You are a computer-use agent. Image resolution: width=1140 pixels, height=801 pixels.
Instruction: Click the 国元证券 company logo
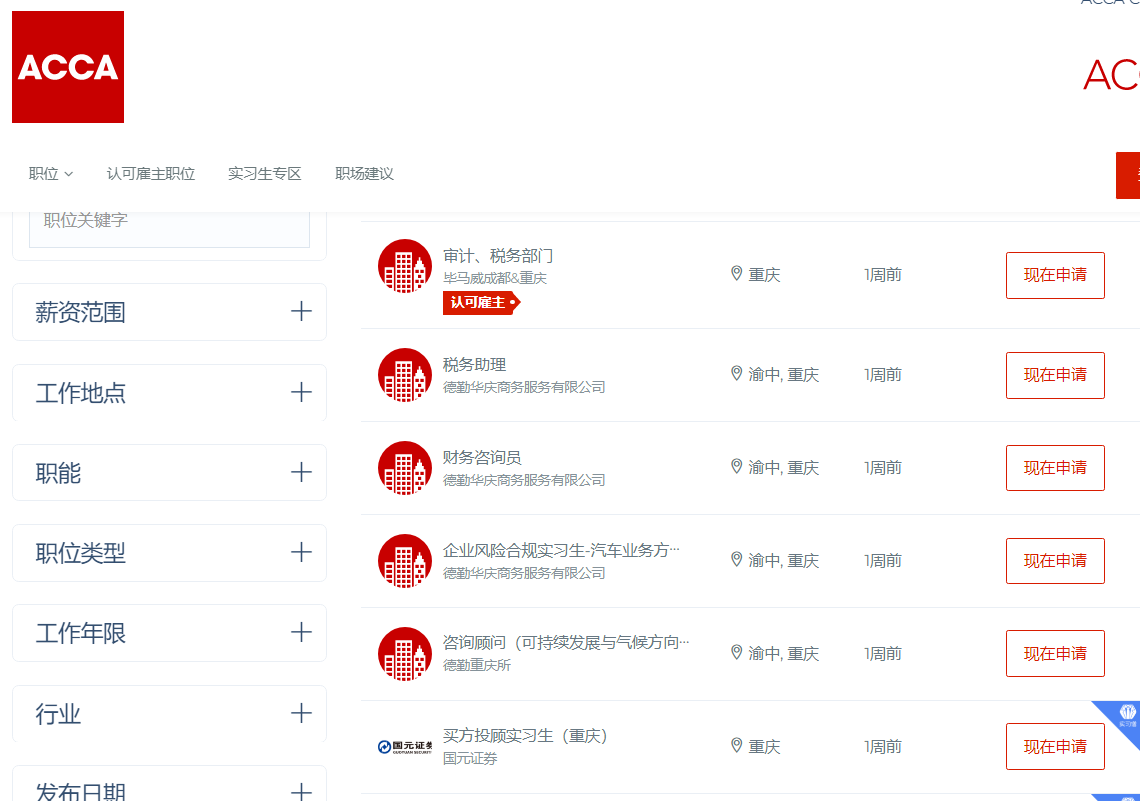405,746
